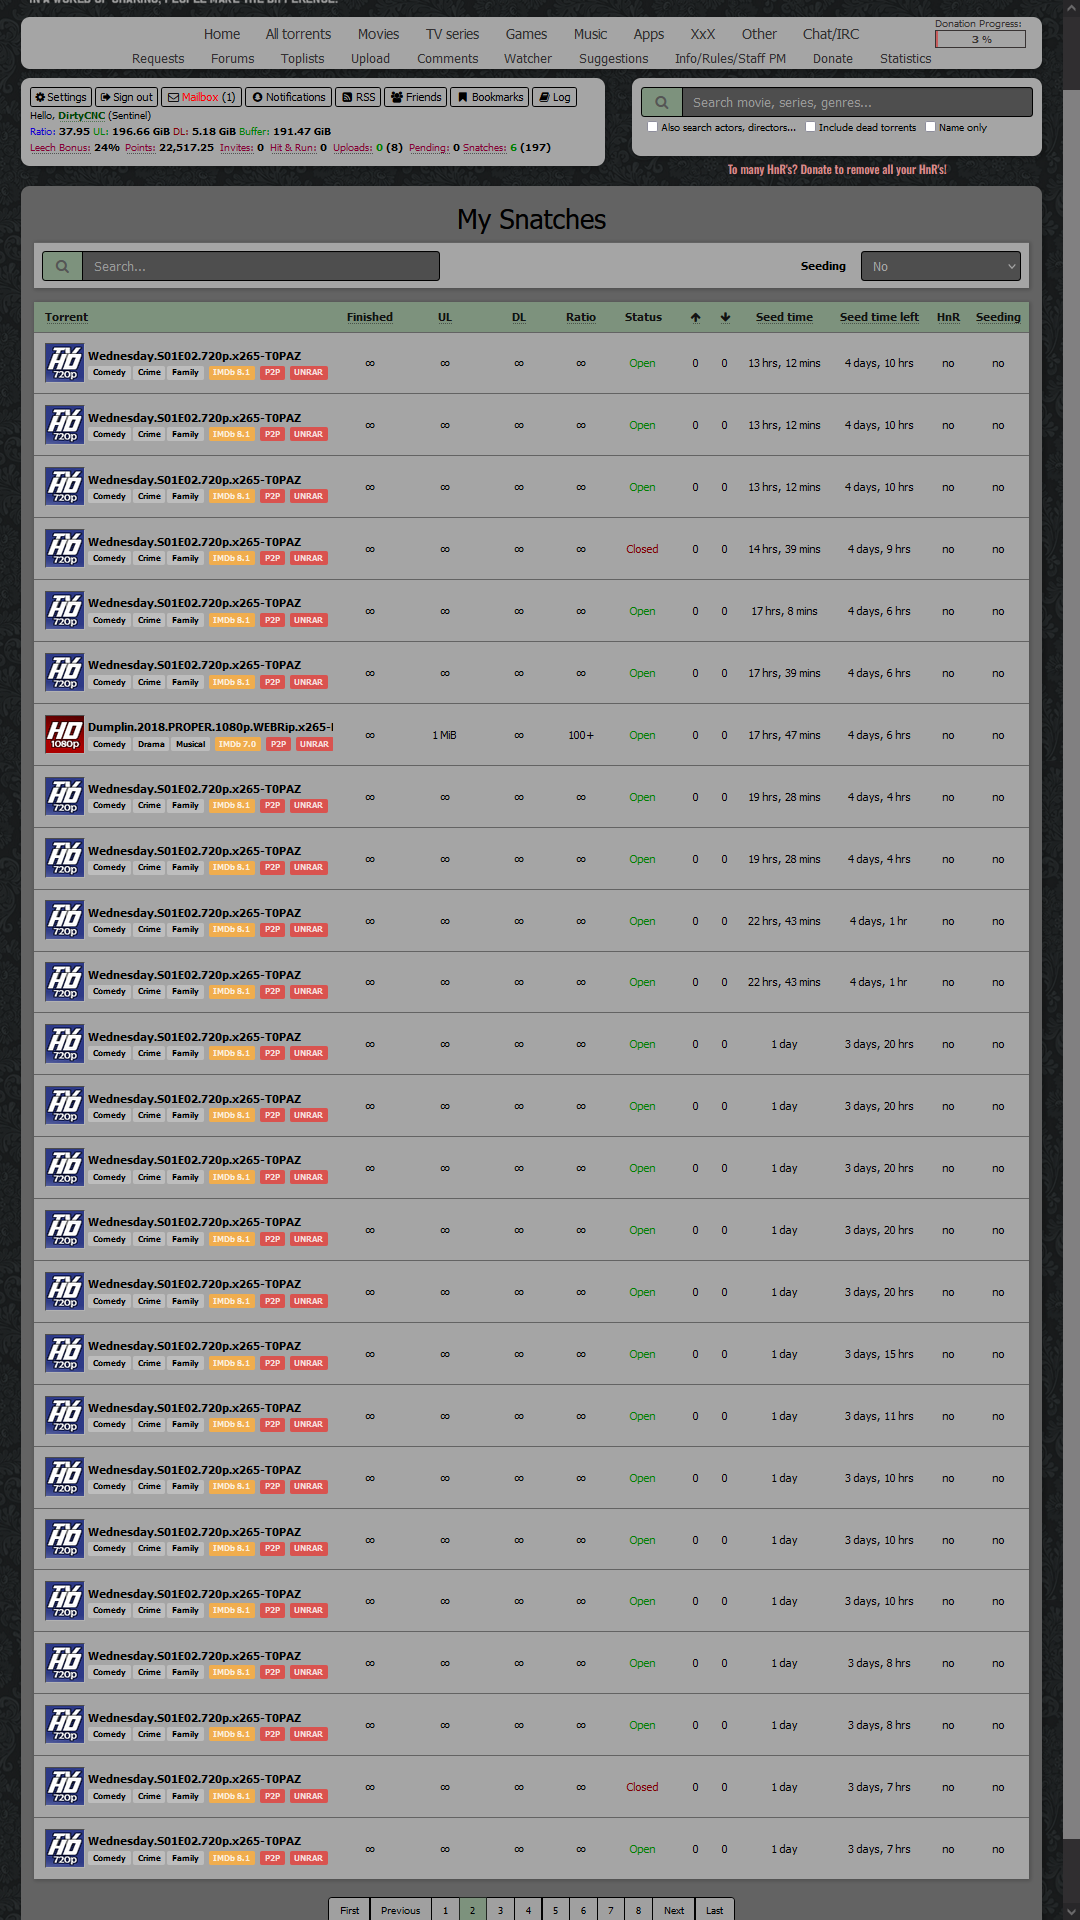Click the Musical genre tag
The width and height of the screenshot is (1080, 1920).
(190, 744)
